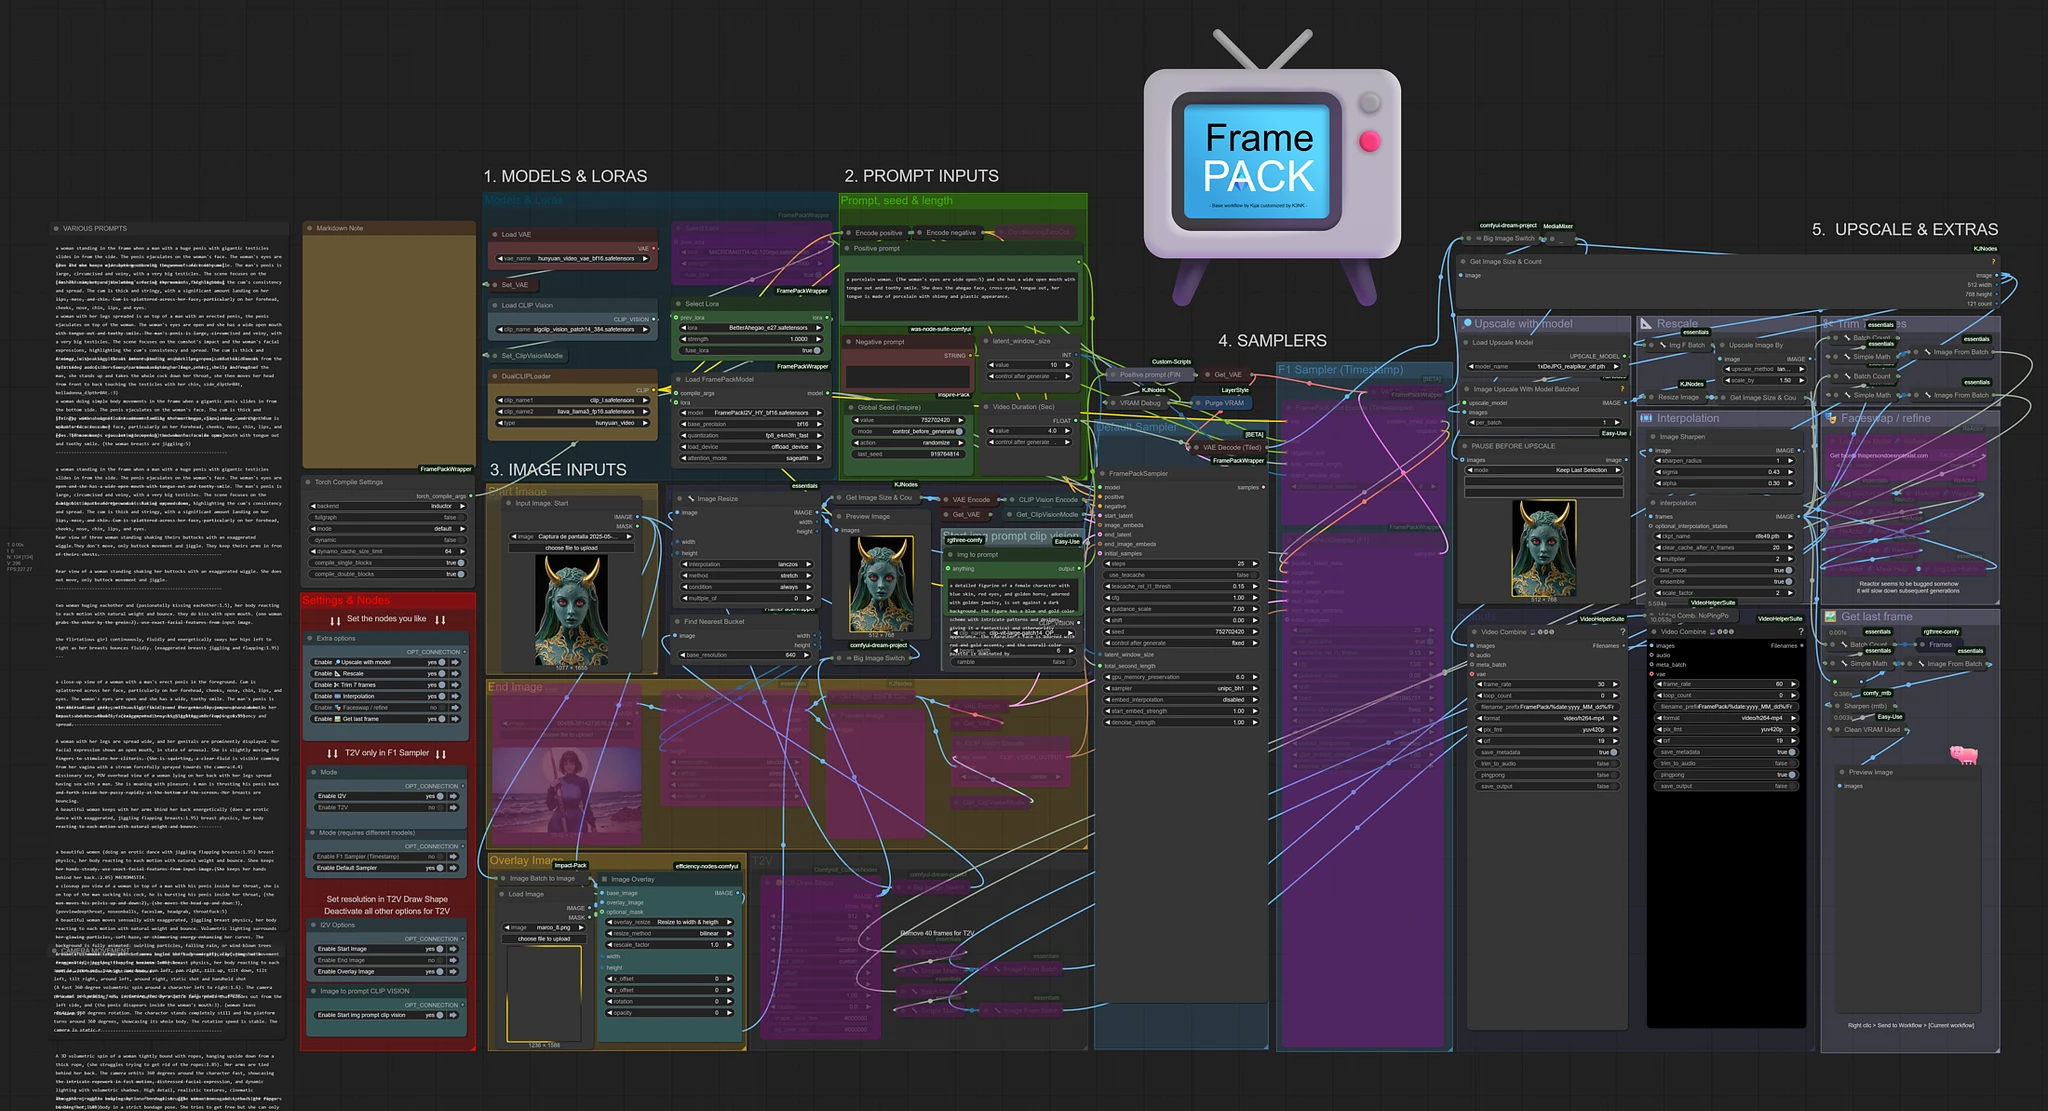Click the navigate arrow beside Enable Interpolation
Viewport: 2048px width, 1111px height.
(455, 696)
